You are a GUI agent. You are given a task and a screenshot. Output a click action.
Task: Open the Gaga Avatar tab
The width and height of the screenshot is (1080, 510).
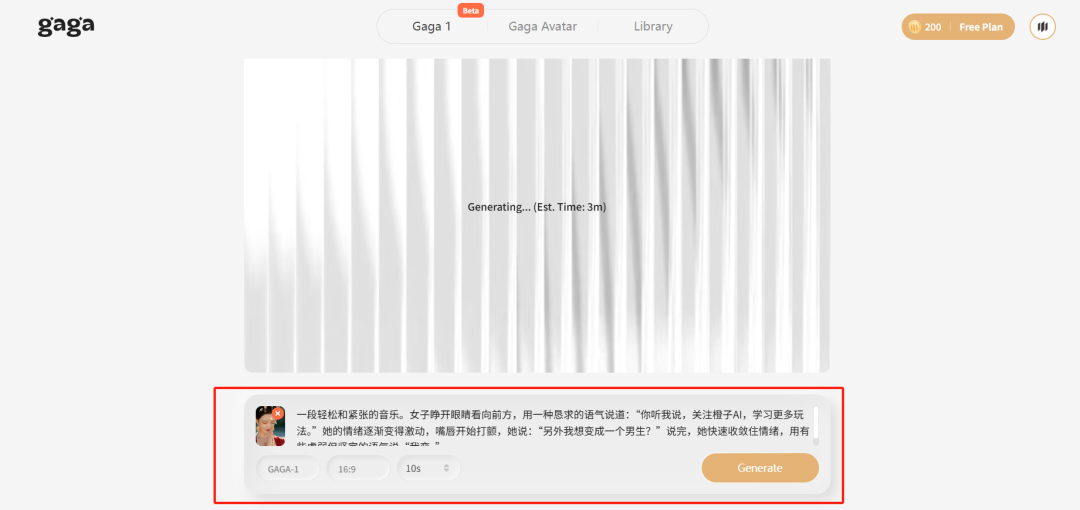coord(542,27)
